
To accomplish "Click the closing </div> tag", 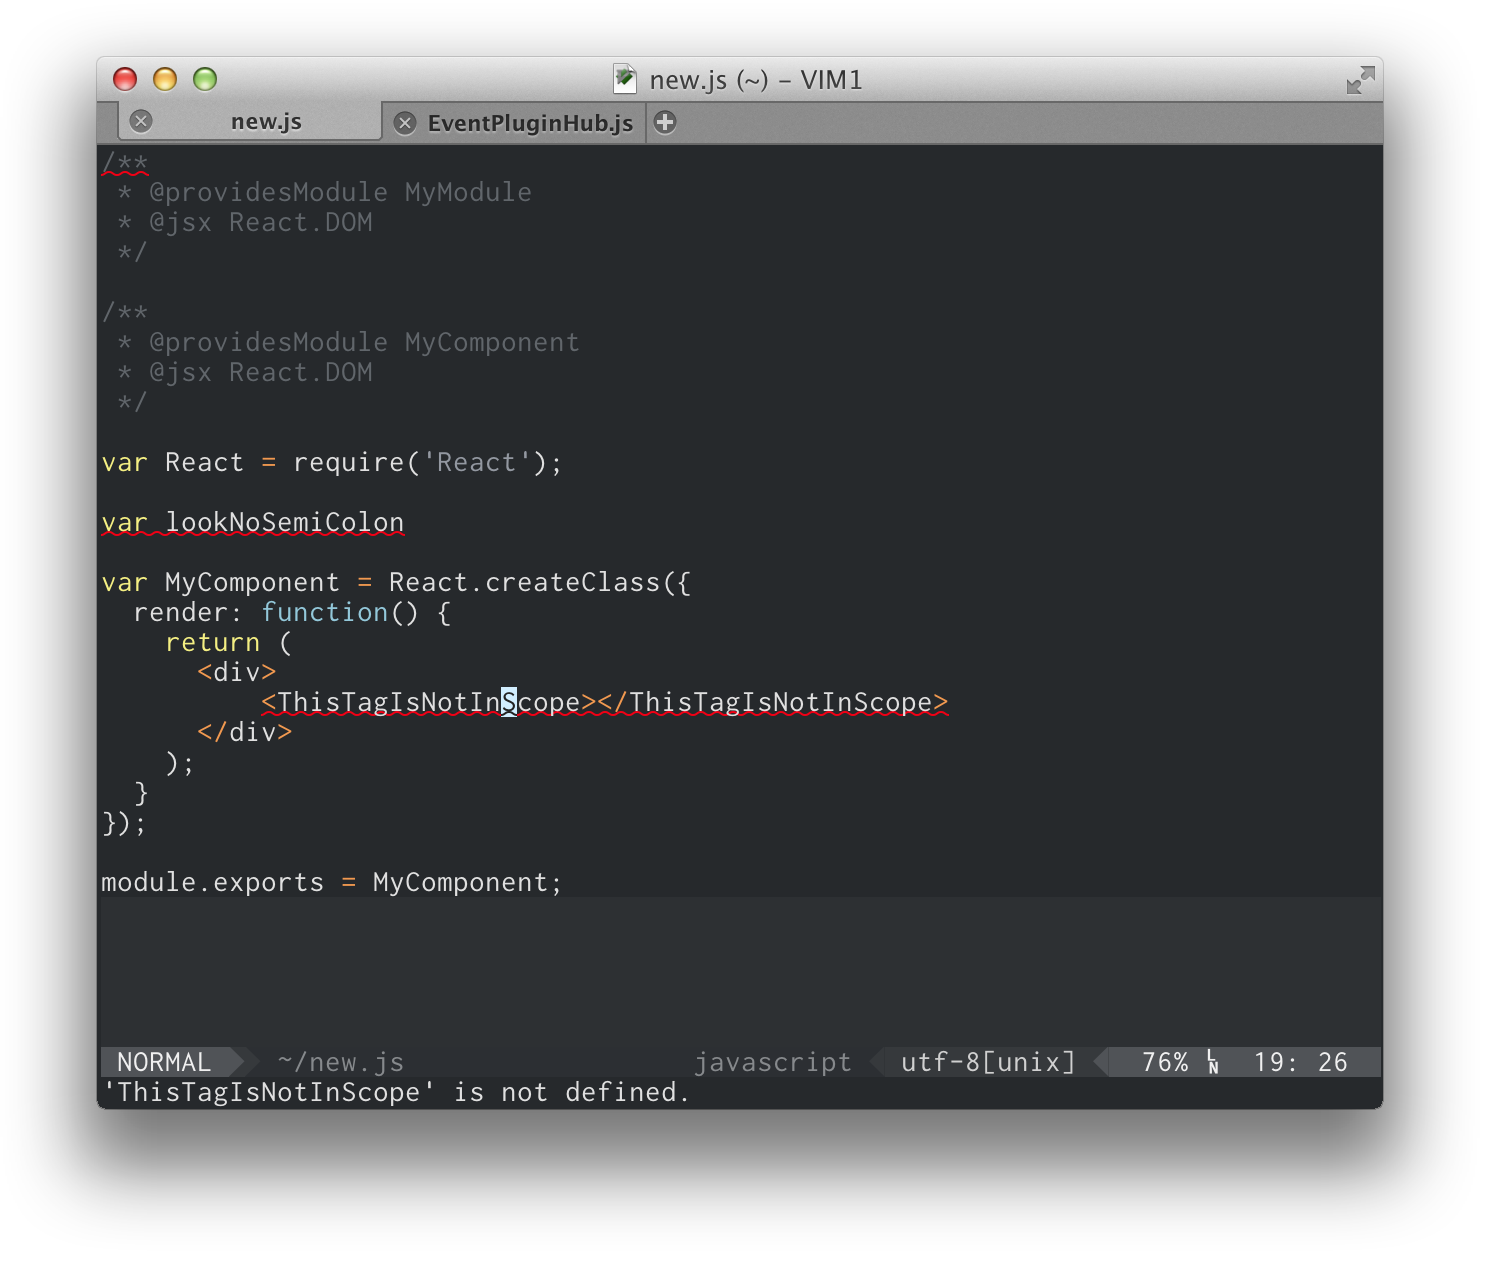I will point(245,732).
